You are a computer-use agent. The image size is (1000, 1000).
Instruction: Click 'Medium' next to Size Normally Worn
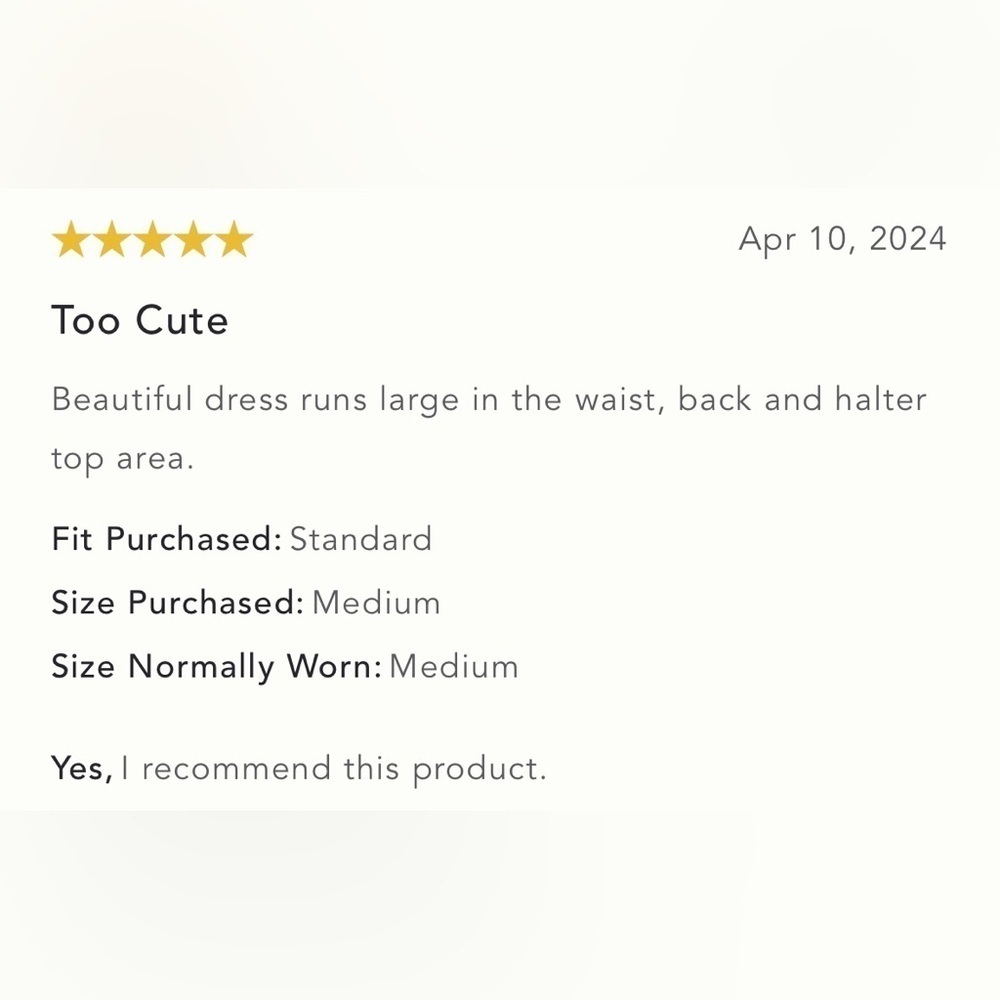pos(454,666)
